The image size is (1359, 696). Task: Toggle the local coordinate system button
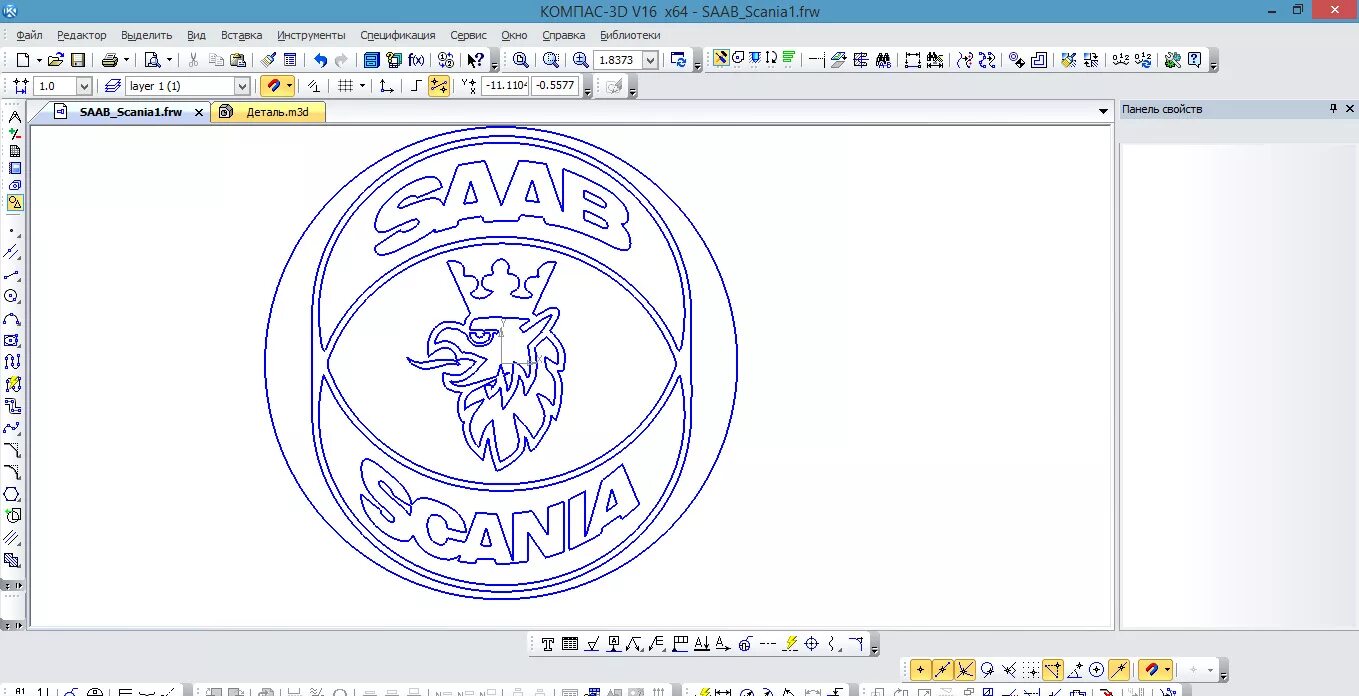(385, 86)
